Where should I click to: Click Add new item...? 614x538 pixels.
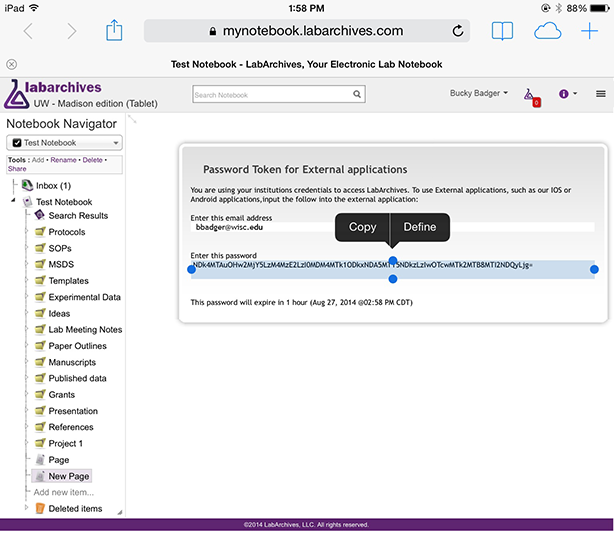(63, 492)
